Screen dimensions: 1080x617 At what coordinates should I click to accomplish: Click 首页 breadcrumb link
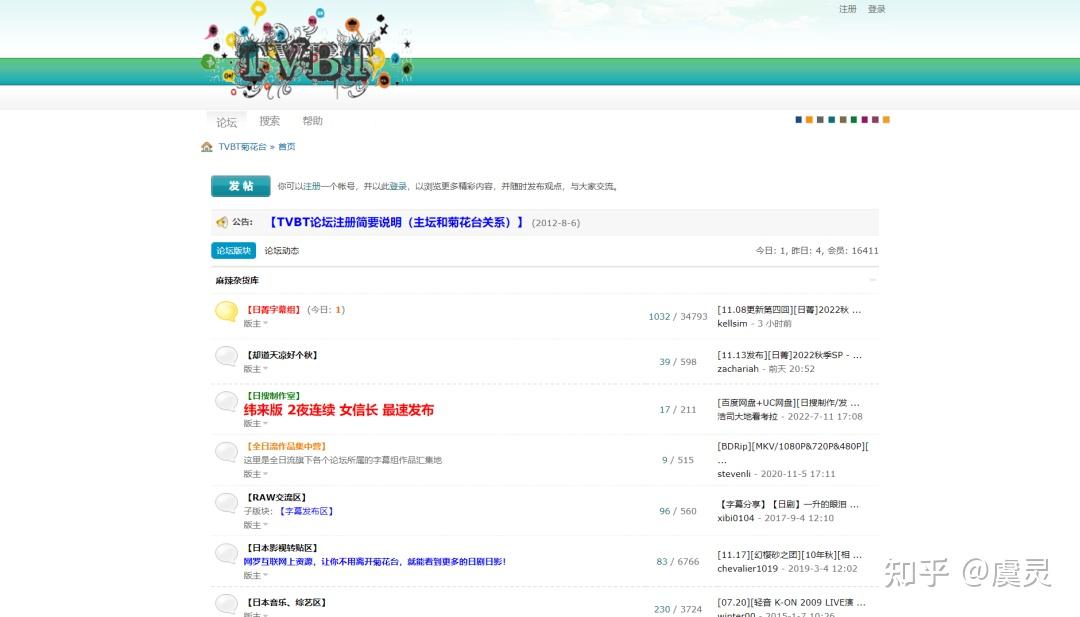pos(287,147)
